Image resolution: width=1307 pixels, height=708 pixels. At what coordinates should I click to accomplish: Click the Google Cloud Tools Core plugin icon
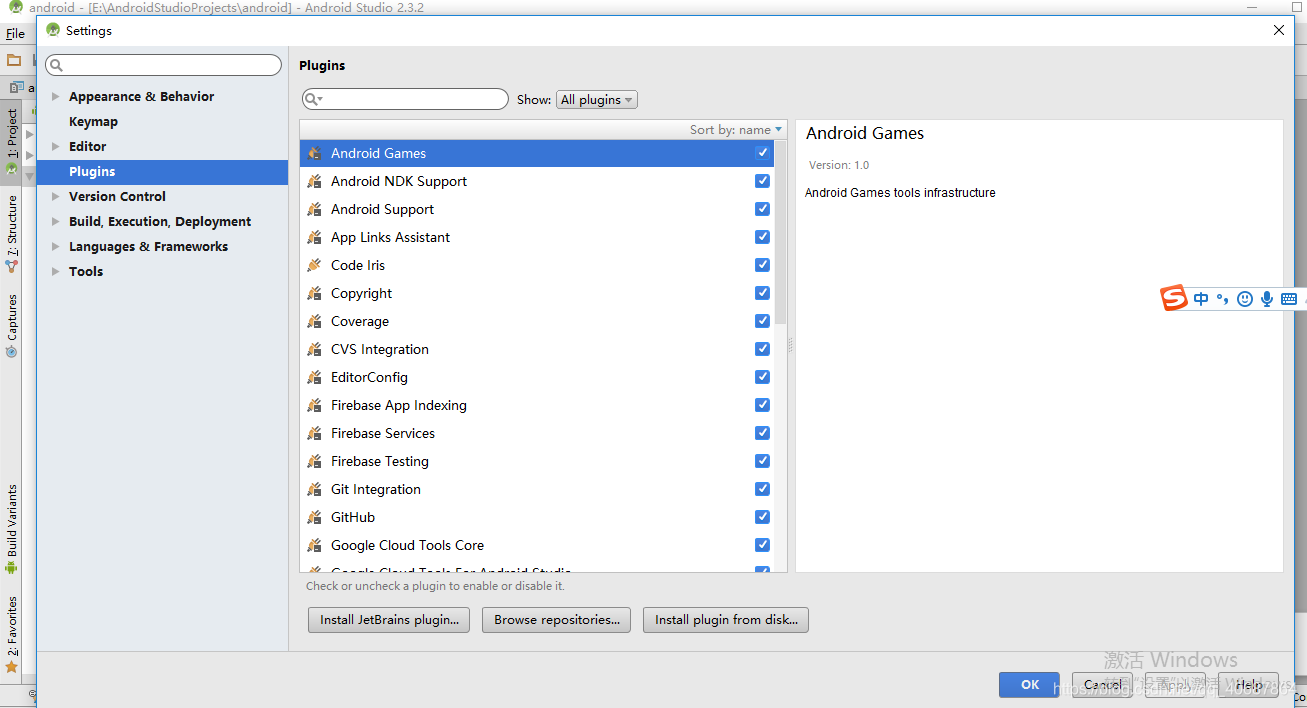[315, 545]
